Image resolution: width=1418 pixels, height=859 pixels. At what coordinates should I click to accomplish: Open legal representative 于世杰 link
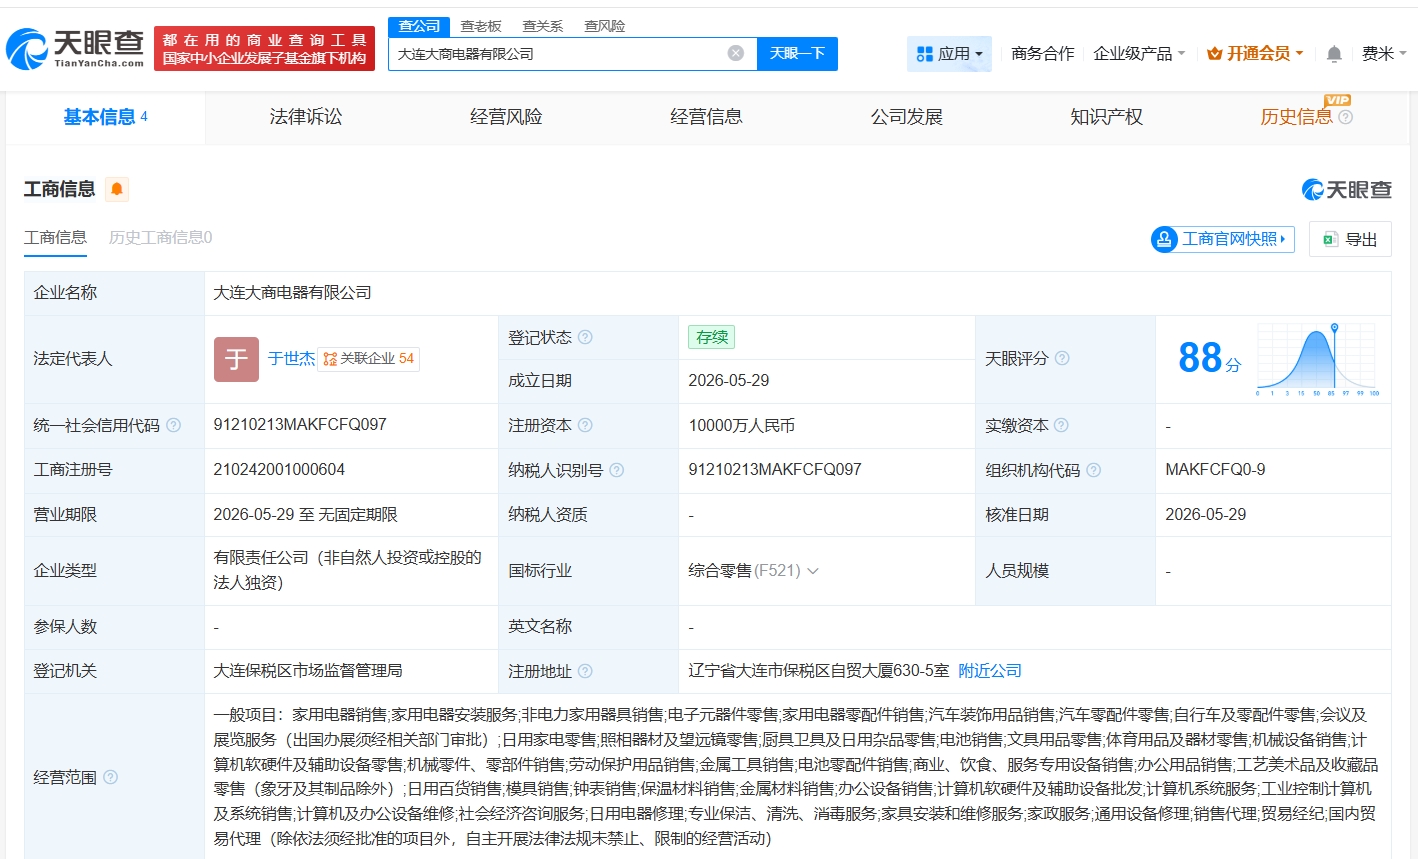291,359
